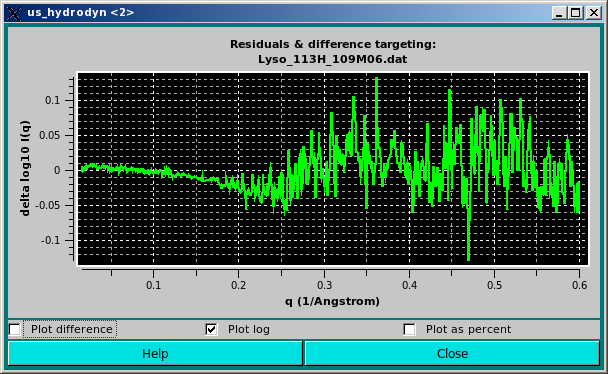Click the Lyso_113H_109M06.dat filename text
Screen dimensions: 608x374
click(333, 59)
